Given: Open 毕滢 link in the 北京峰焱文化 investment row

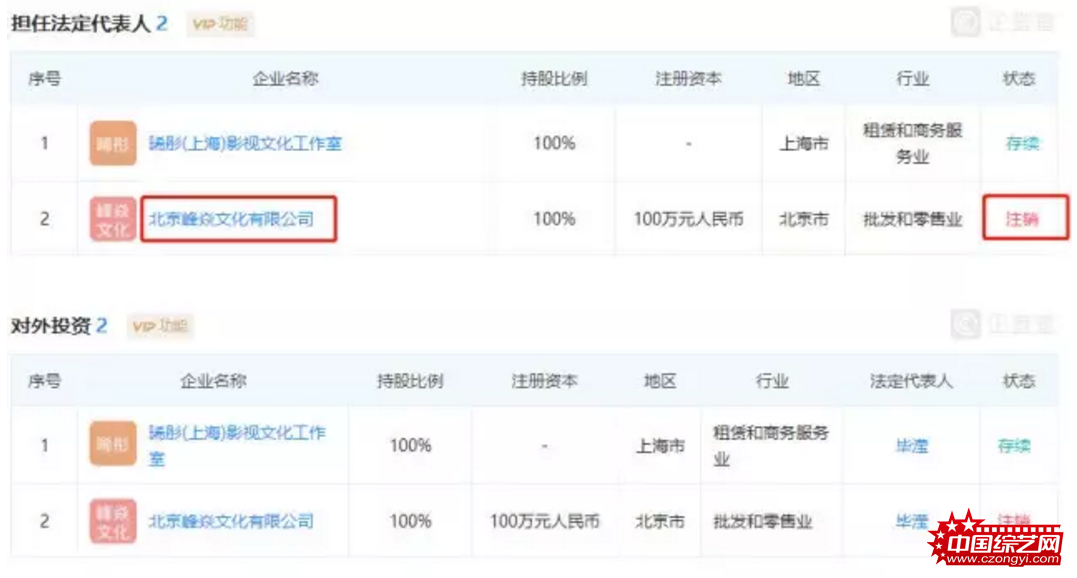Looking at the screenshot, I should point(911,522).
